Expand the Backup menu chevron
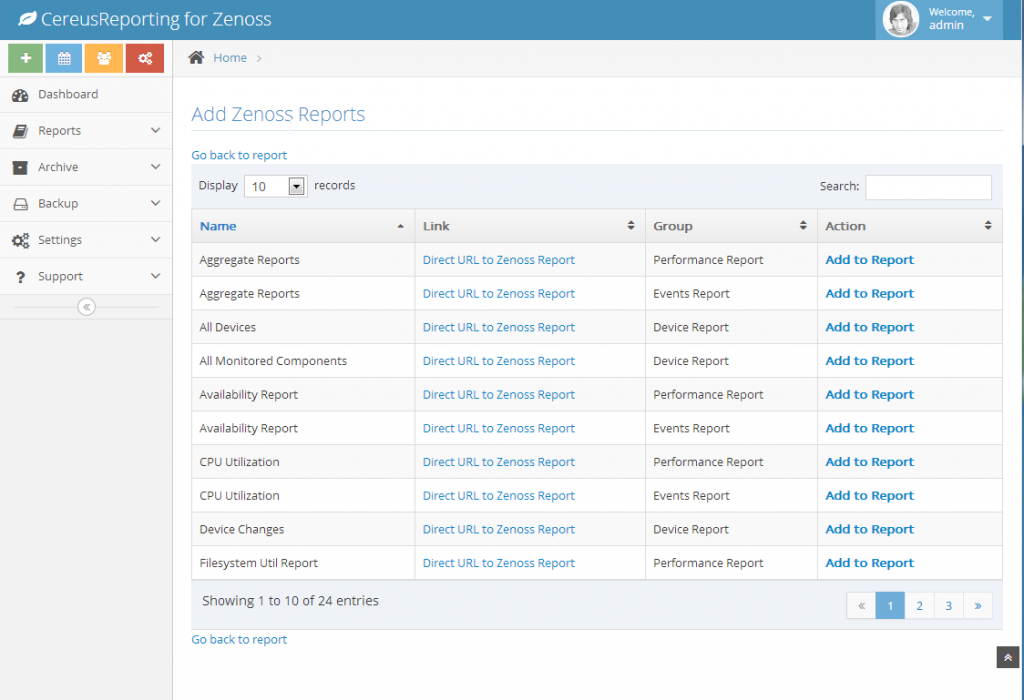The height and width of the screenshot is (700, 1024). tap(155, 203)
